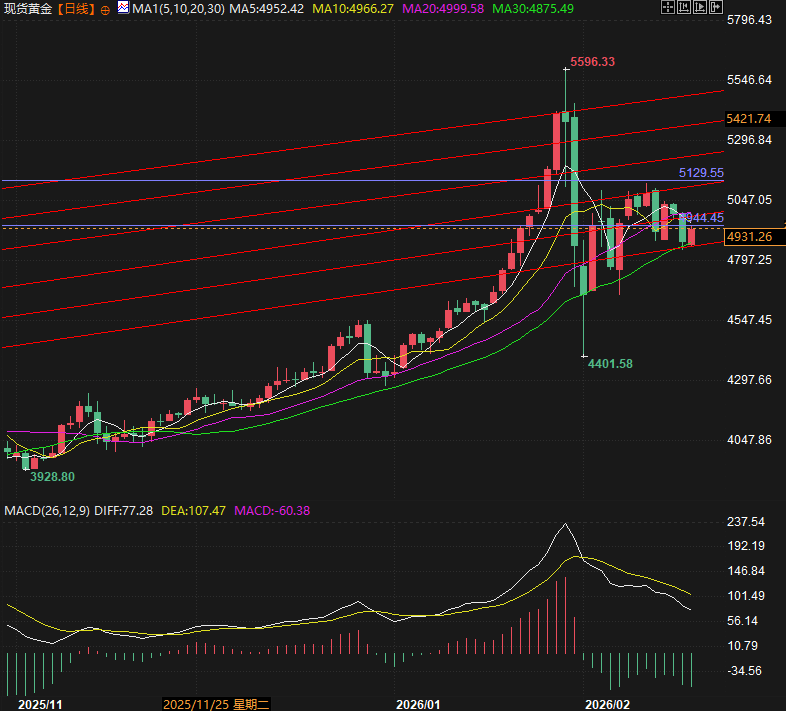Click the 4401.58 low price label
This screenshot has width=786, height=711.
(x=610, y=364)
